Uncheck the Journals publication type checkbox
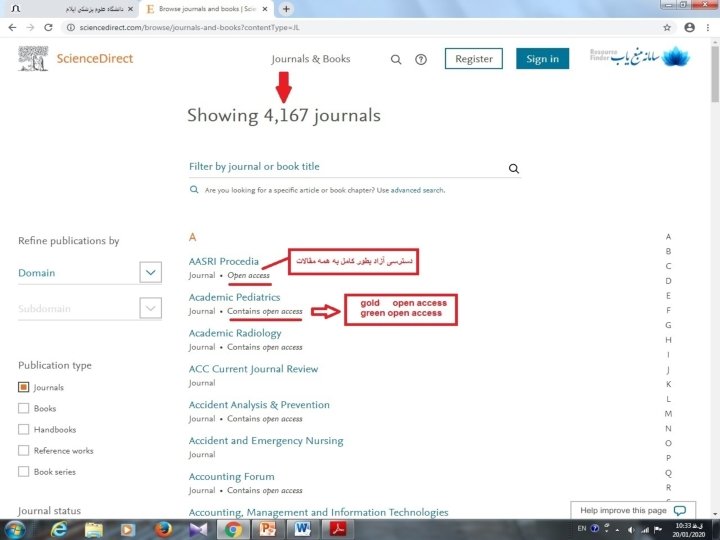720x540 pixels. click(23, 387)
